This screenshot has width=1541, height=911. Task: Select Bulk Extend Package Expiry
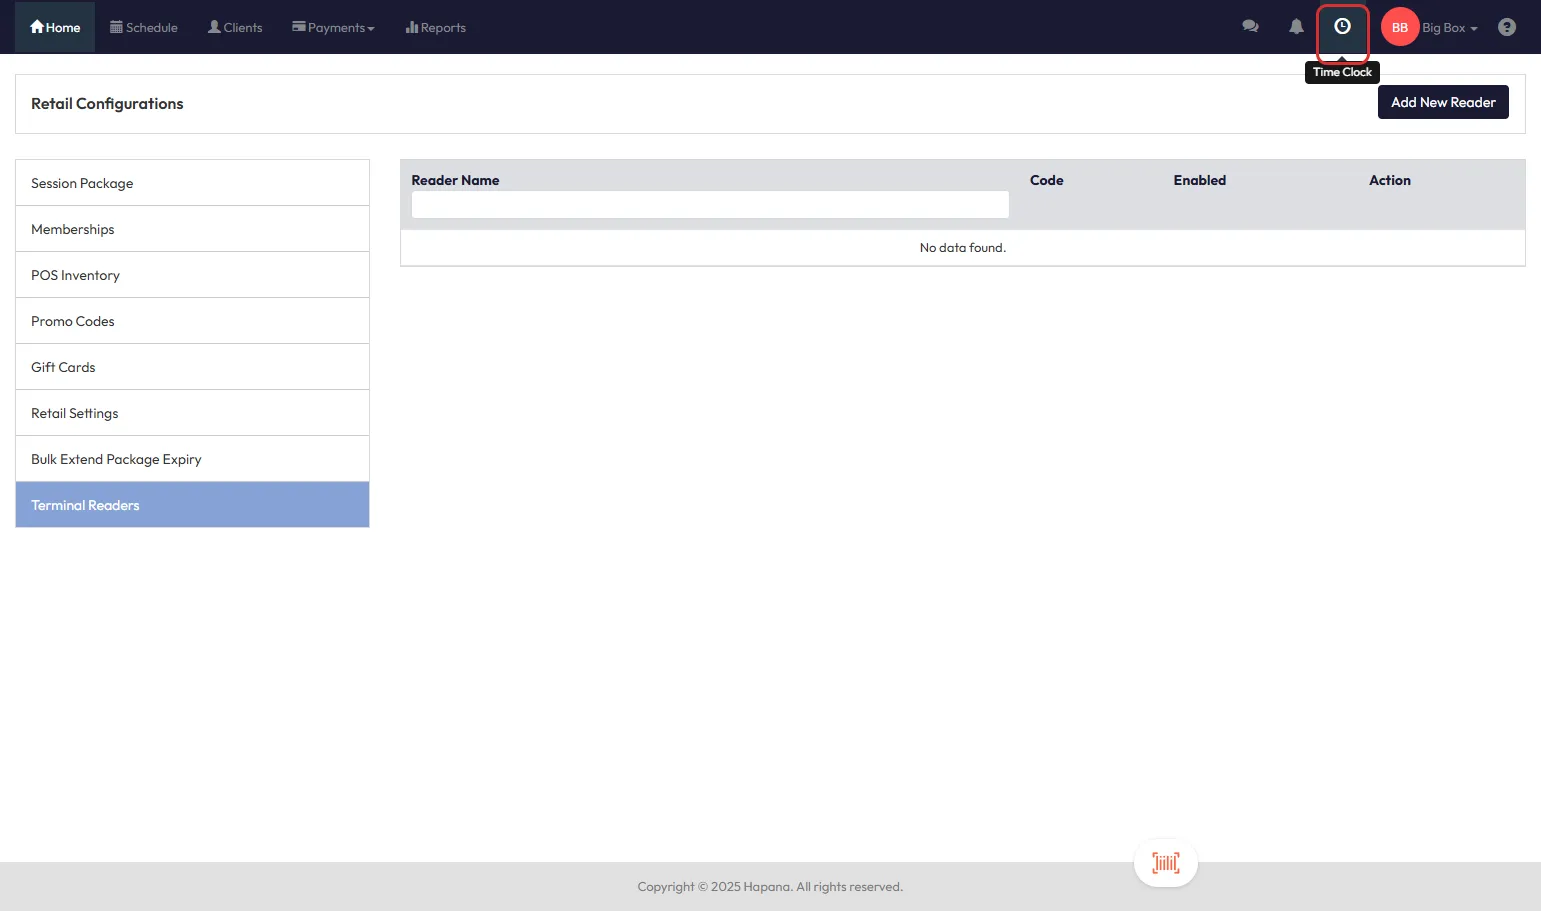coord(192,459)
